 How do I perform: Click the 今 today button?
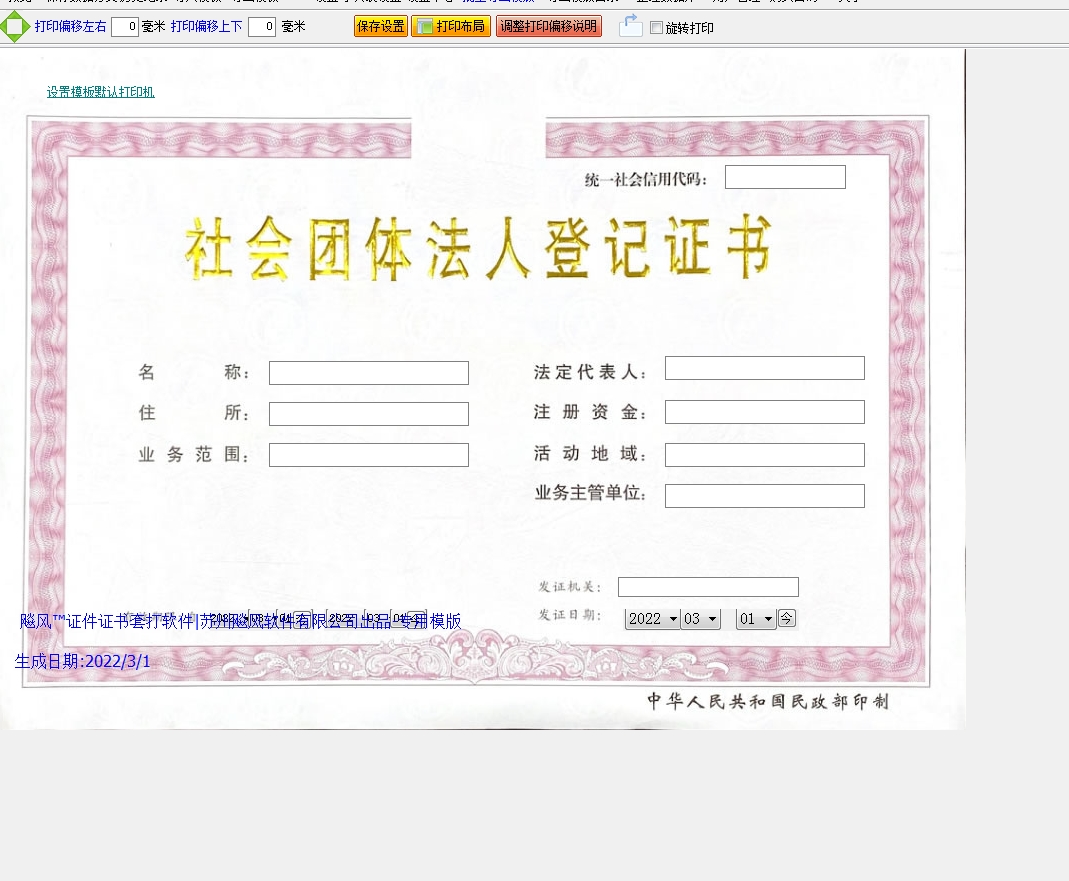pyautogui.click(x=787, y=618)
